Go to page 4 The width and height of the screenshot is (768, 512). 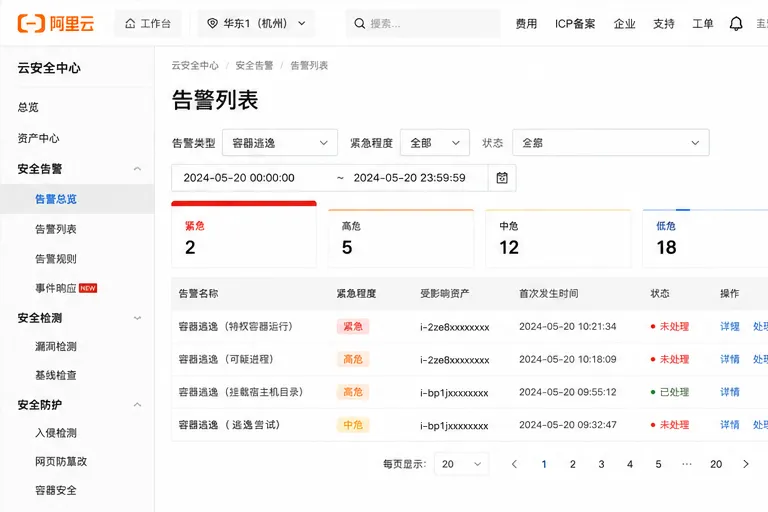630,464
